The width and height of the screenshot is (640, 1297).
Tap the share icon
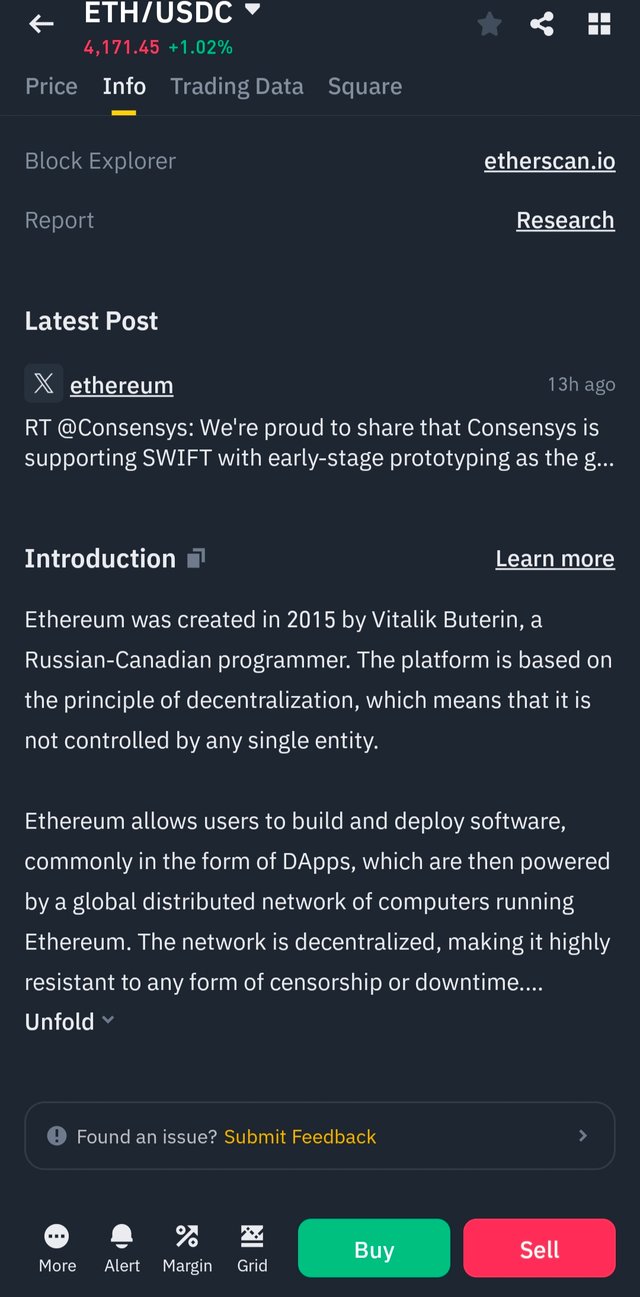click(x=542, y=24)
